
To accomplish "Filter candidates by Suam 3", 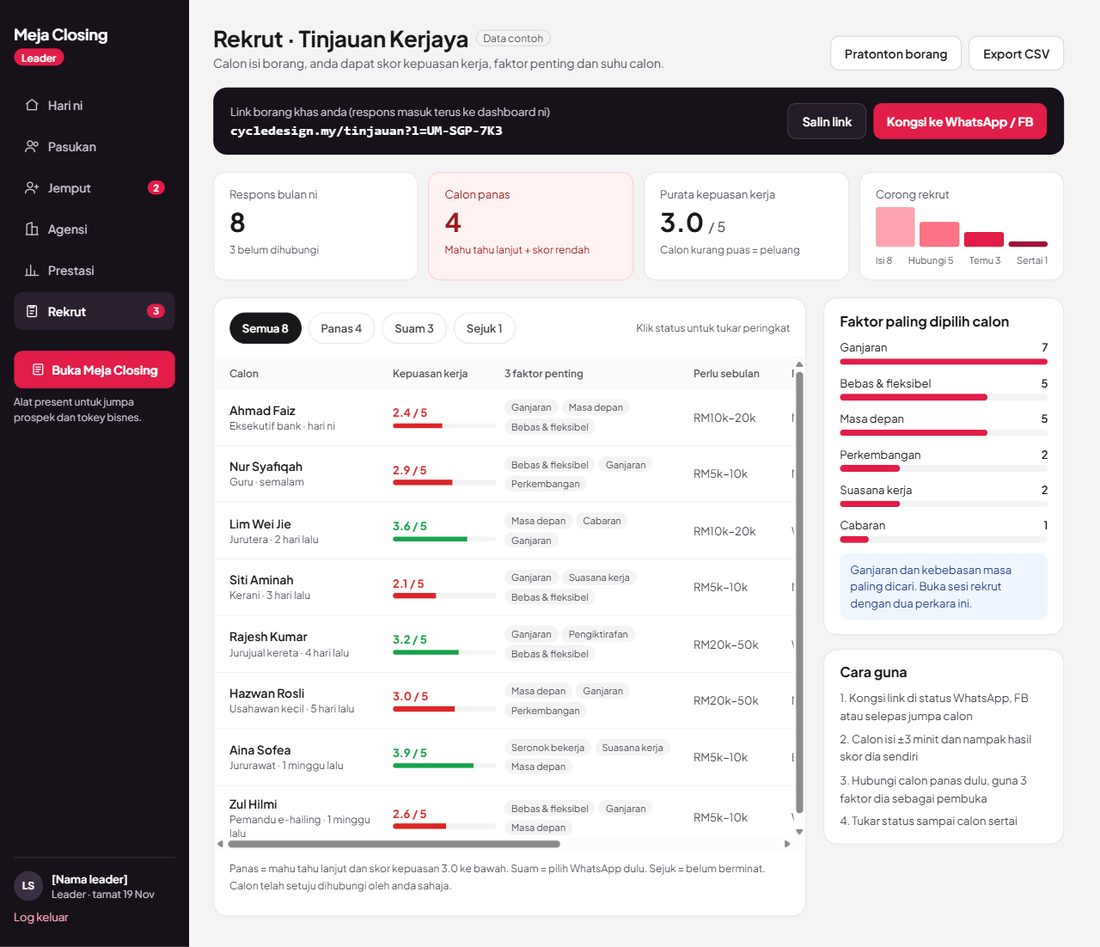I will tap(414, 328).
